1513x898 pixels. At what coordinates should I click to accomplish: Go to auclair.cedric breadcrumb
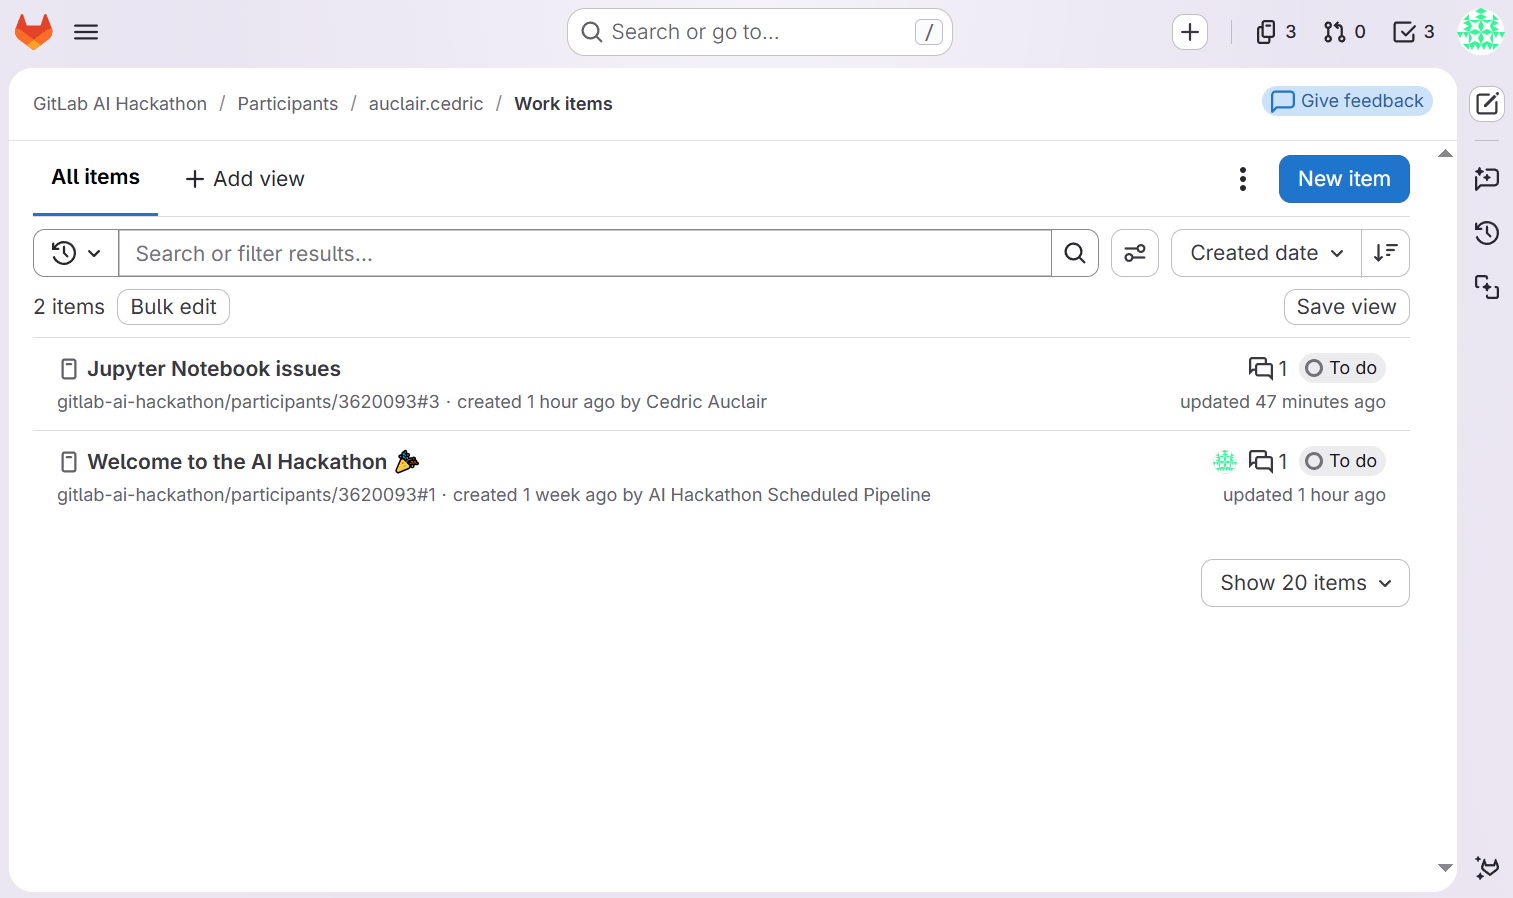(426, 104)
